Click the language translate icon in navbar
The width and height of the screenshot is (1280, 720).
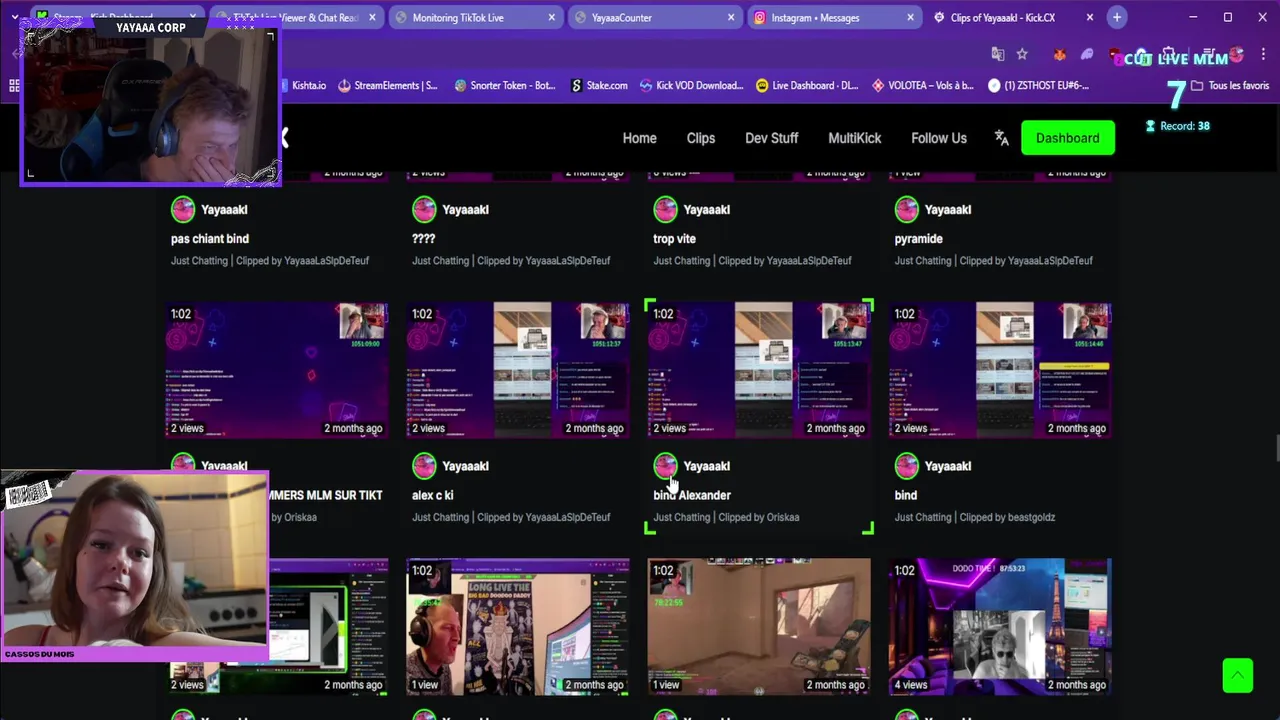click(1001, 138)
